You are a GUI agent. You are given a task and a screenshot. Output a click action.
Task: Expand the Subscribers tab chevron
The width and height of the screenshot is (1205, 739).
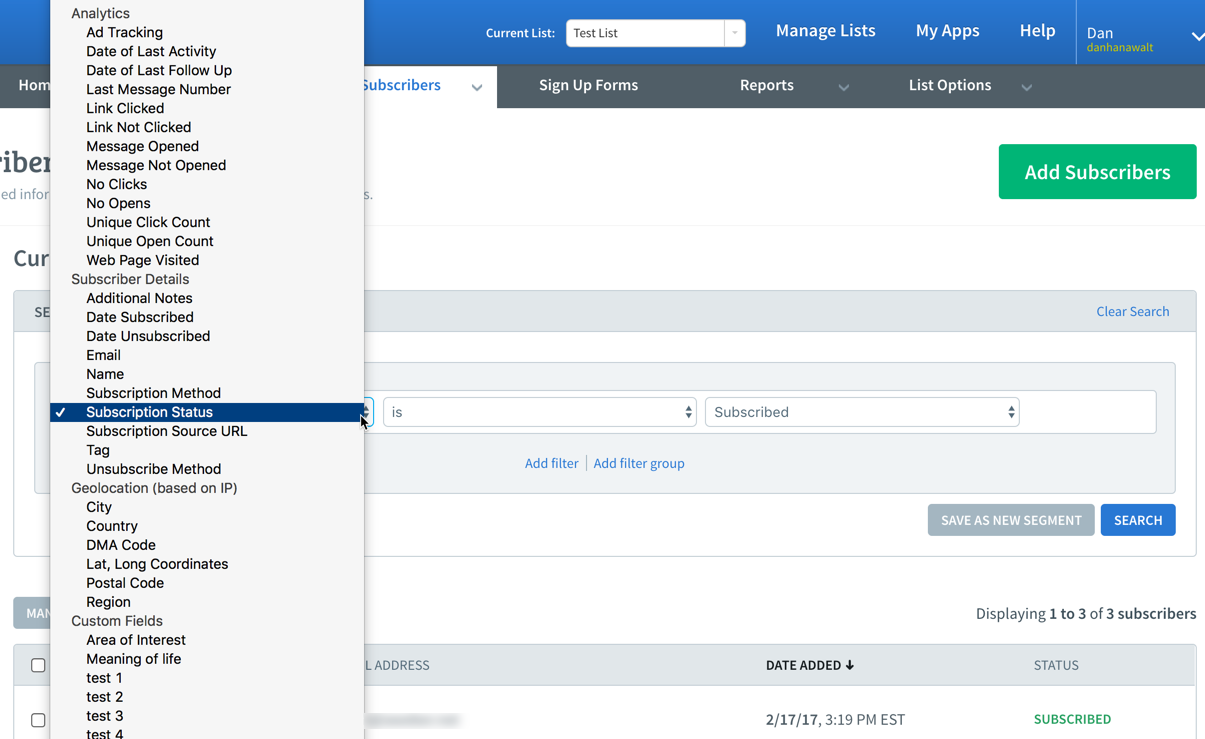[477, 88]
